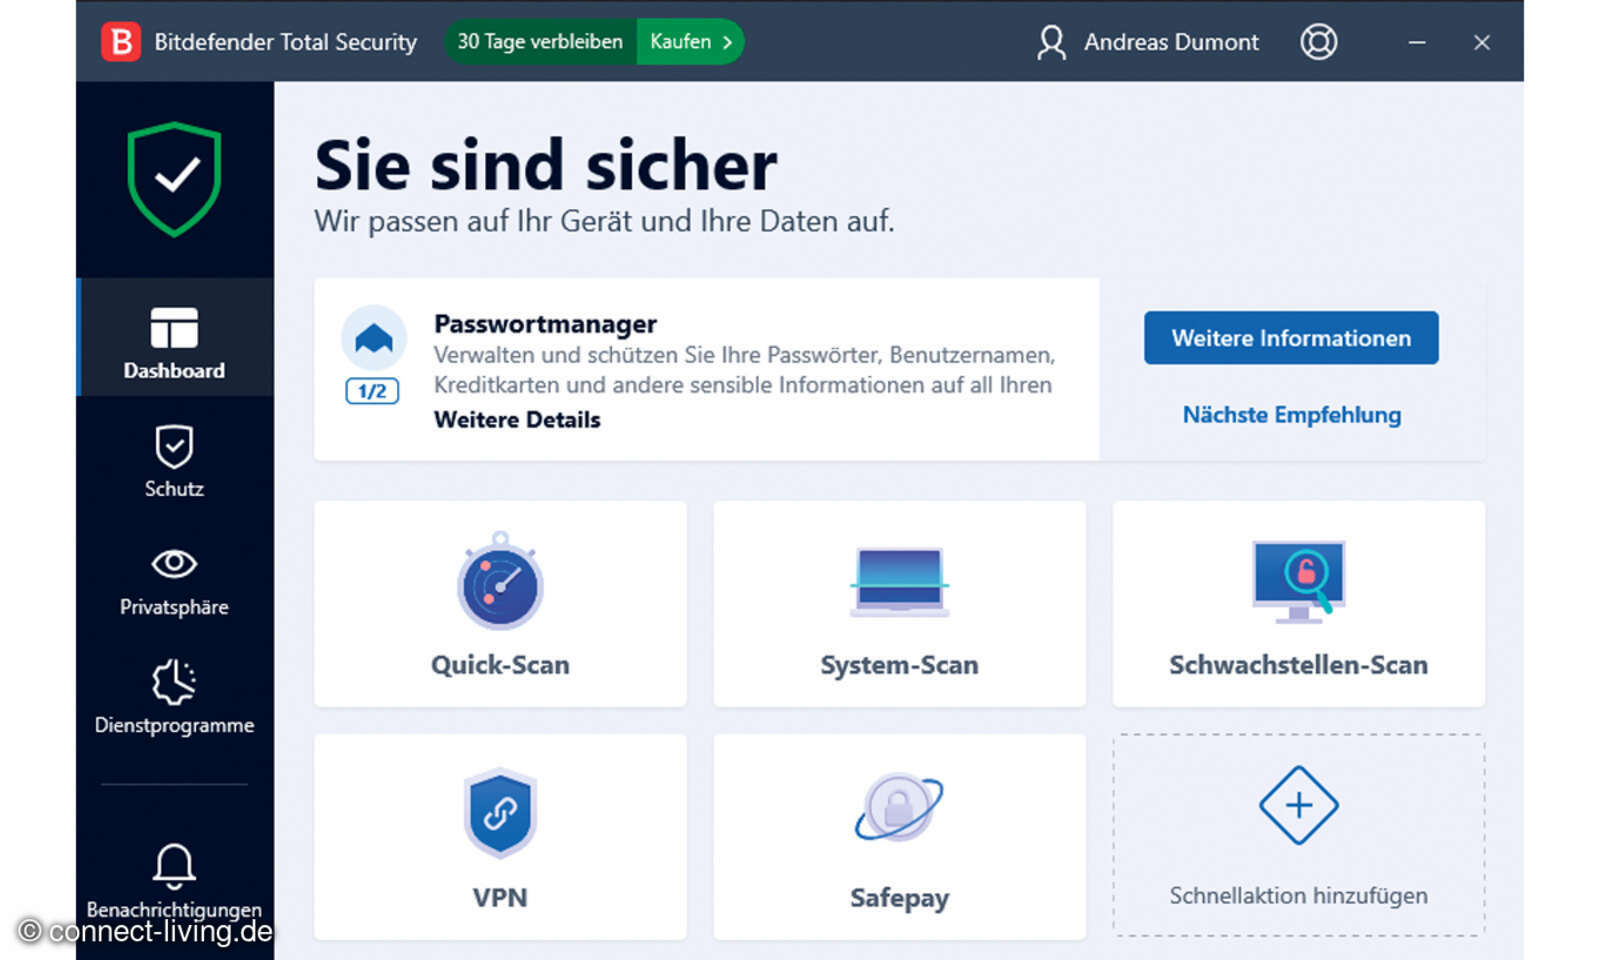Open the VPN shield icon
The image size is (1600, 960).
pyautogui.click(x=500, y=812)
